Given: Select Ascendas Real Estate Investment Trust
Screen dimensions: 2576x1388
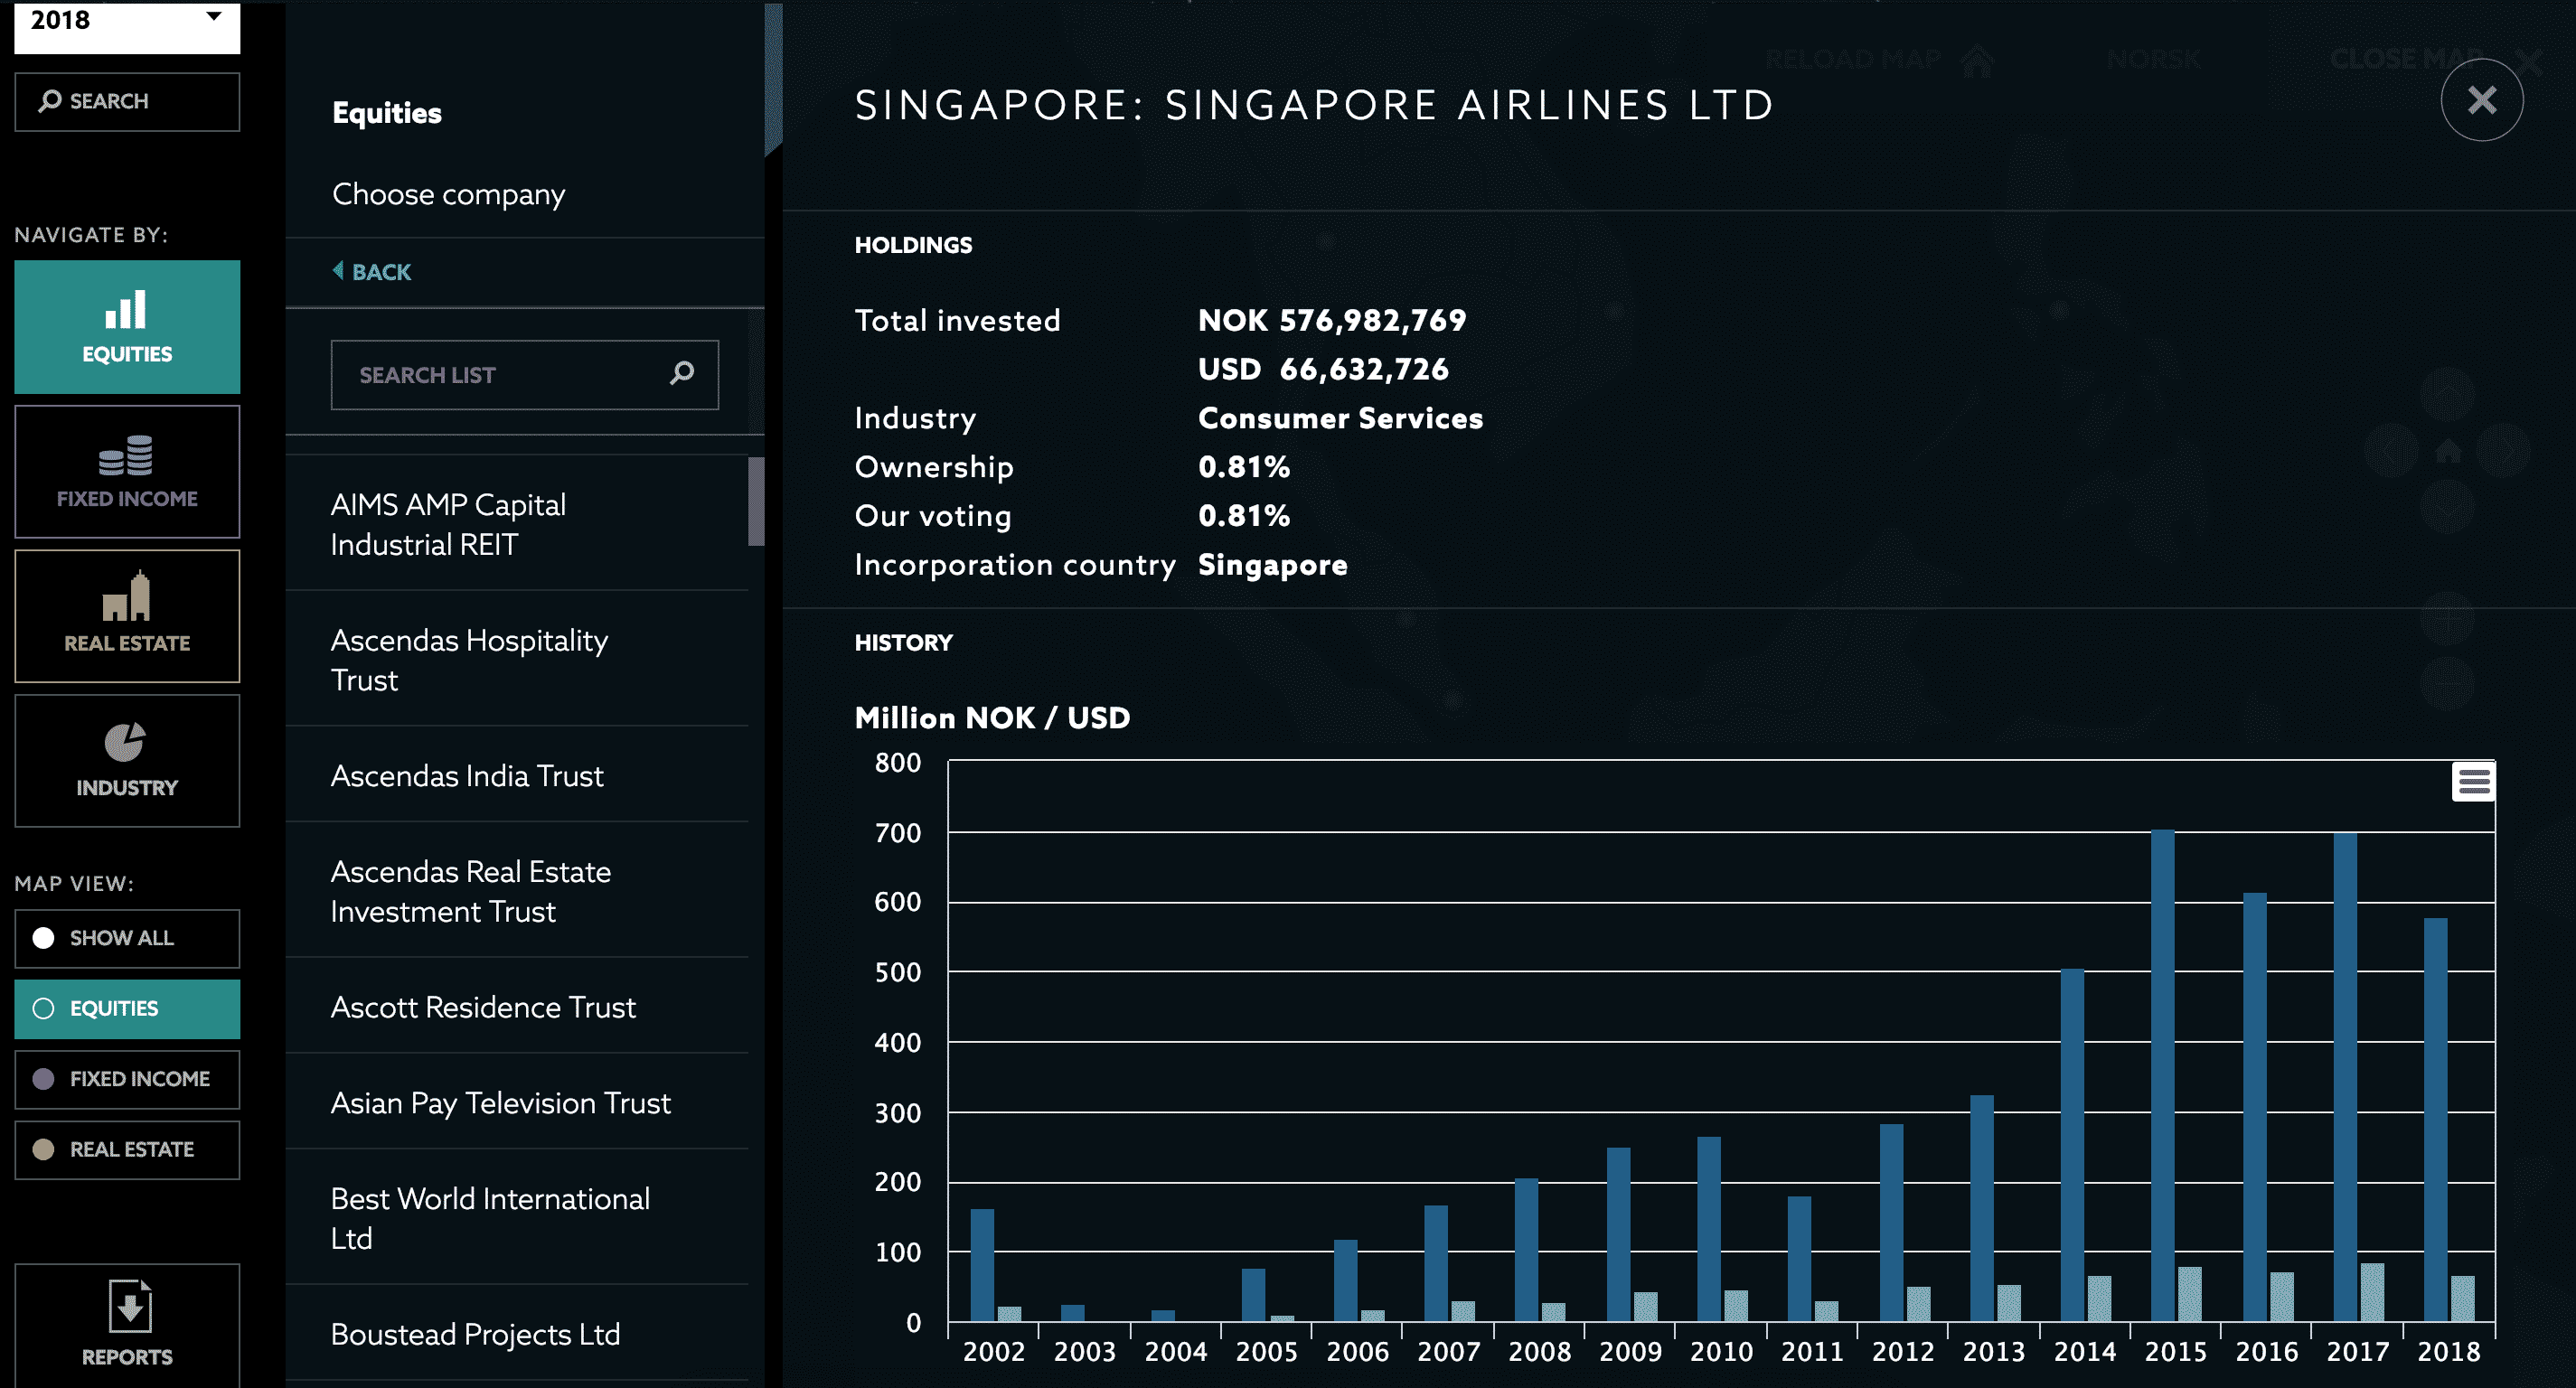Looking at the screenshot, I should point(517,891).
